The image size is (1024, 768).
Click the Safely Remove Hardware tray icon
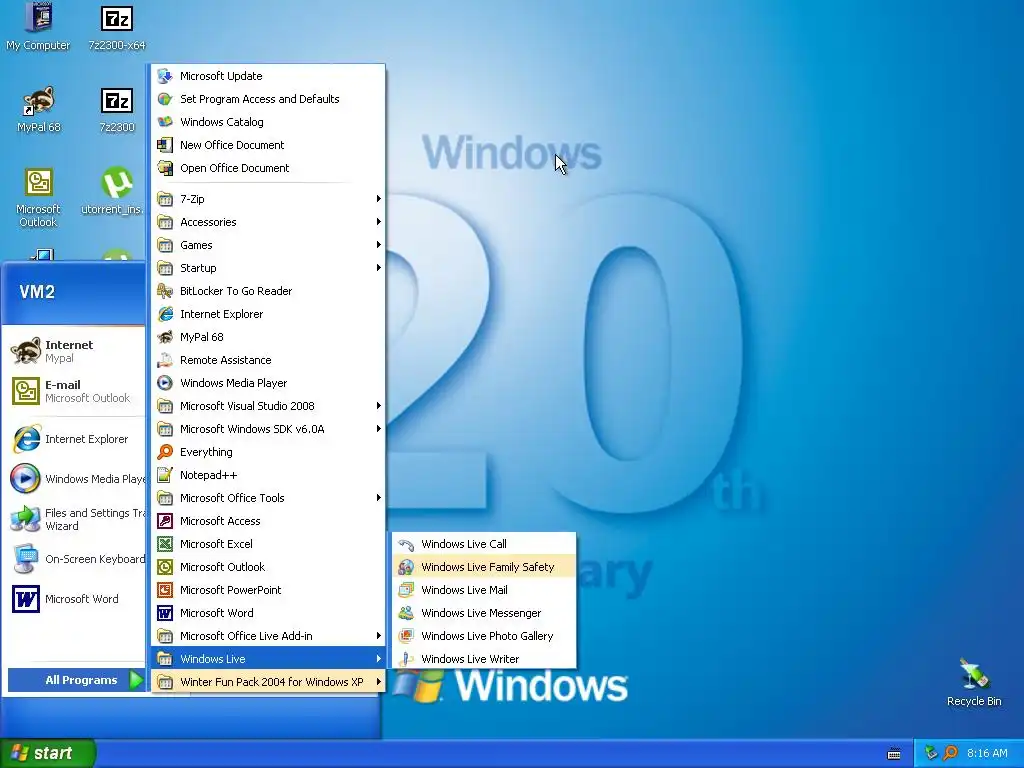pos(931,753)
